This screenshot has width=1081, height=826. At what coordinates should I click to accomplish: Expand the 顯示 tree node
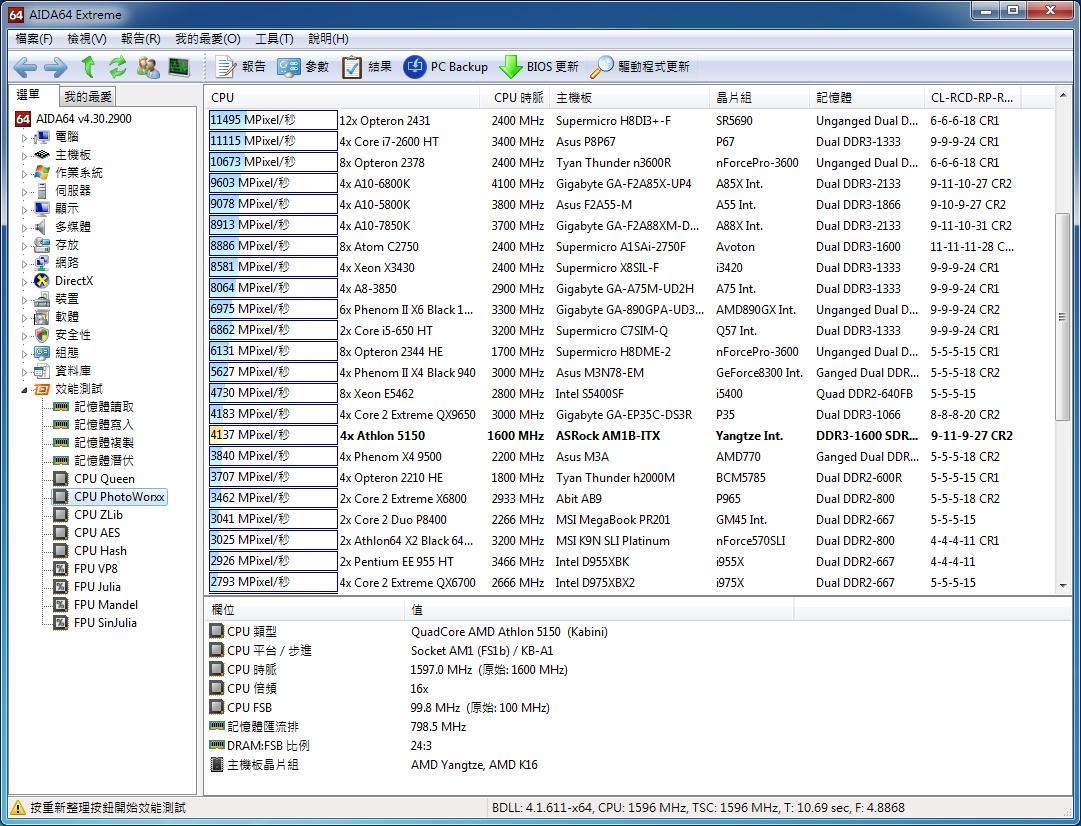tap(24, 209)
